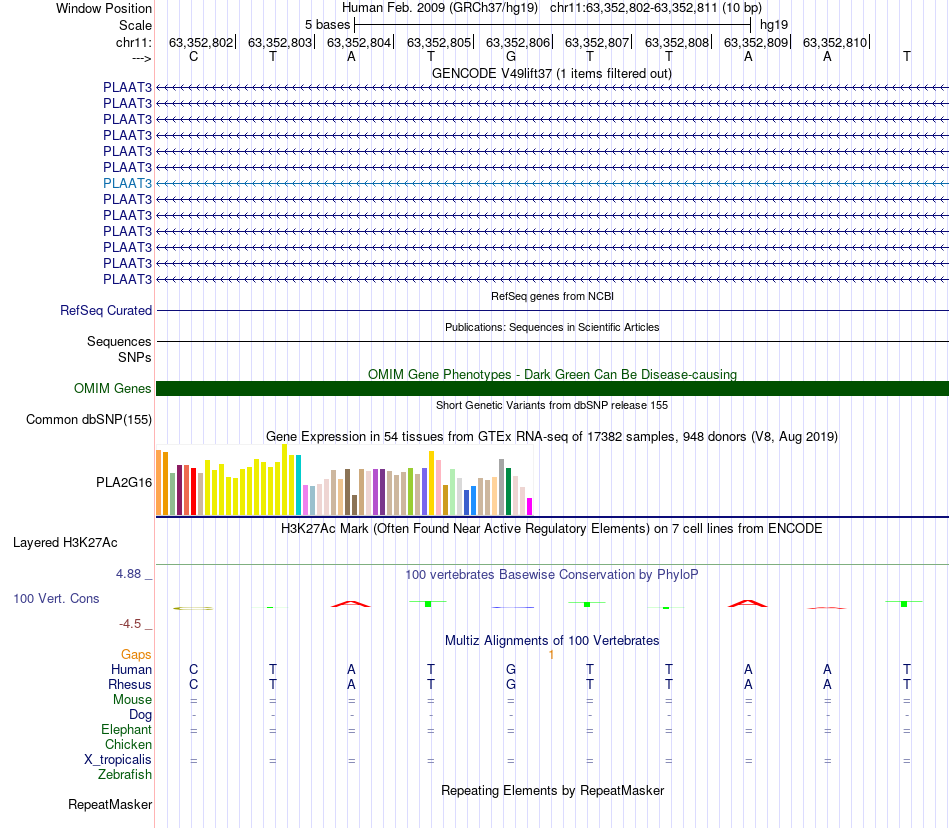Click the dark green OMIM gene bar
The width and height of the screenshot is (950, 828).
tap(552, 388)
